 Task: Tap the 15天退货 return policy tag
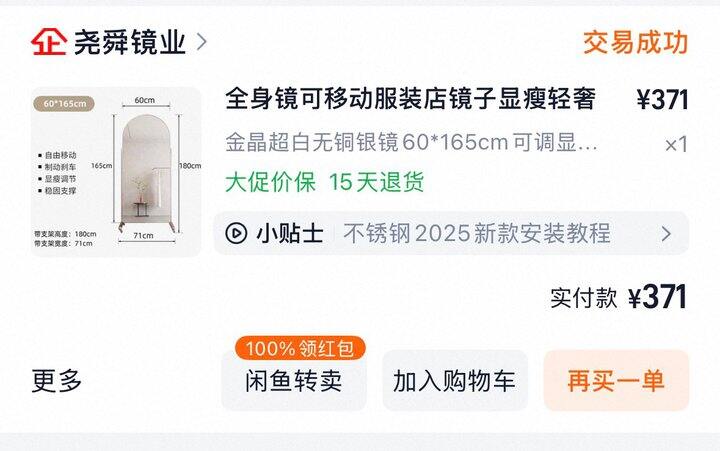click(377, 182)
